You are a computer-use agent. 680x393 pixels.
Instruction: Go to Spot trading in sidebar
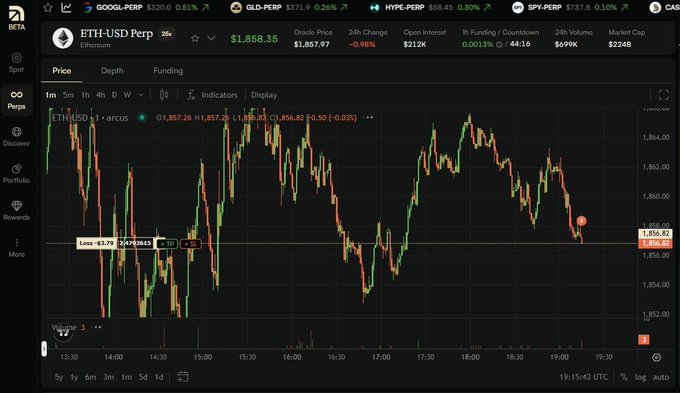(16, 63)
